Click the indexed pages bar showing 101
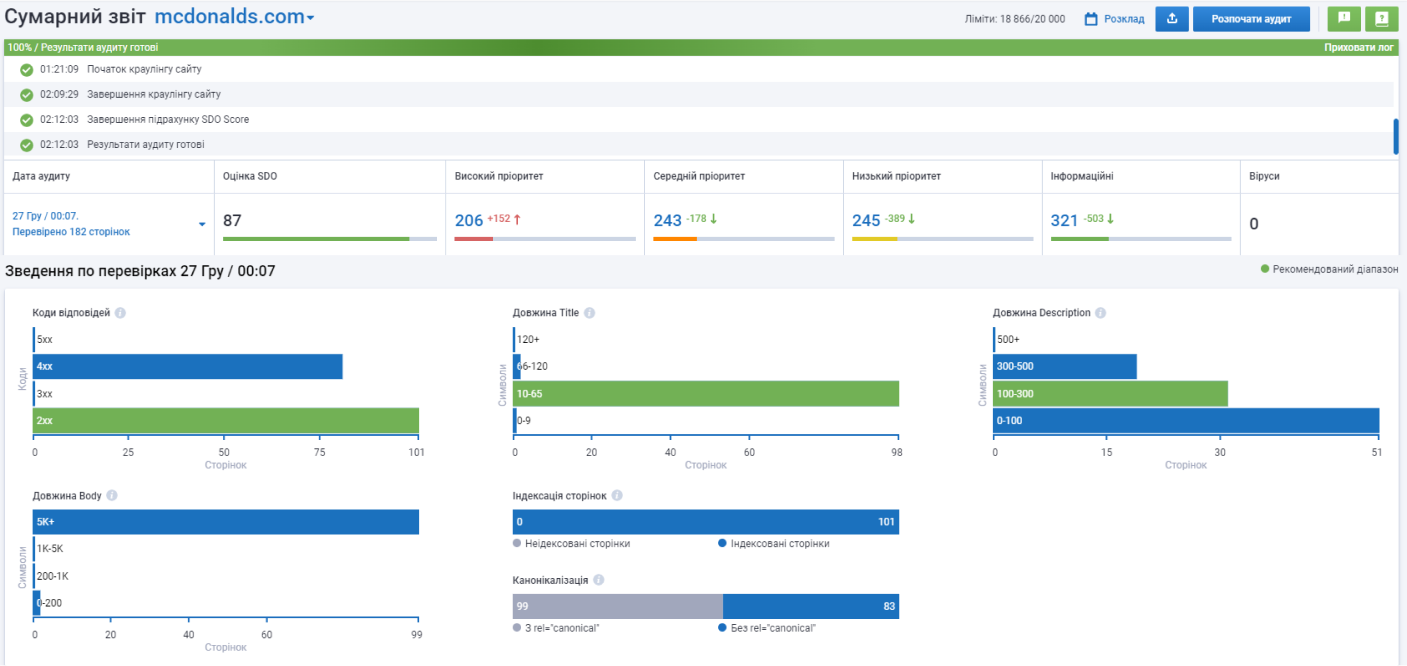The width and height of the screenshot is (1407, 666). (706, 522)
